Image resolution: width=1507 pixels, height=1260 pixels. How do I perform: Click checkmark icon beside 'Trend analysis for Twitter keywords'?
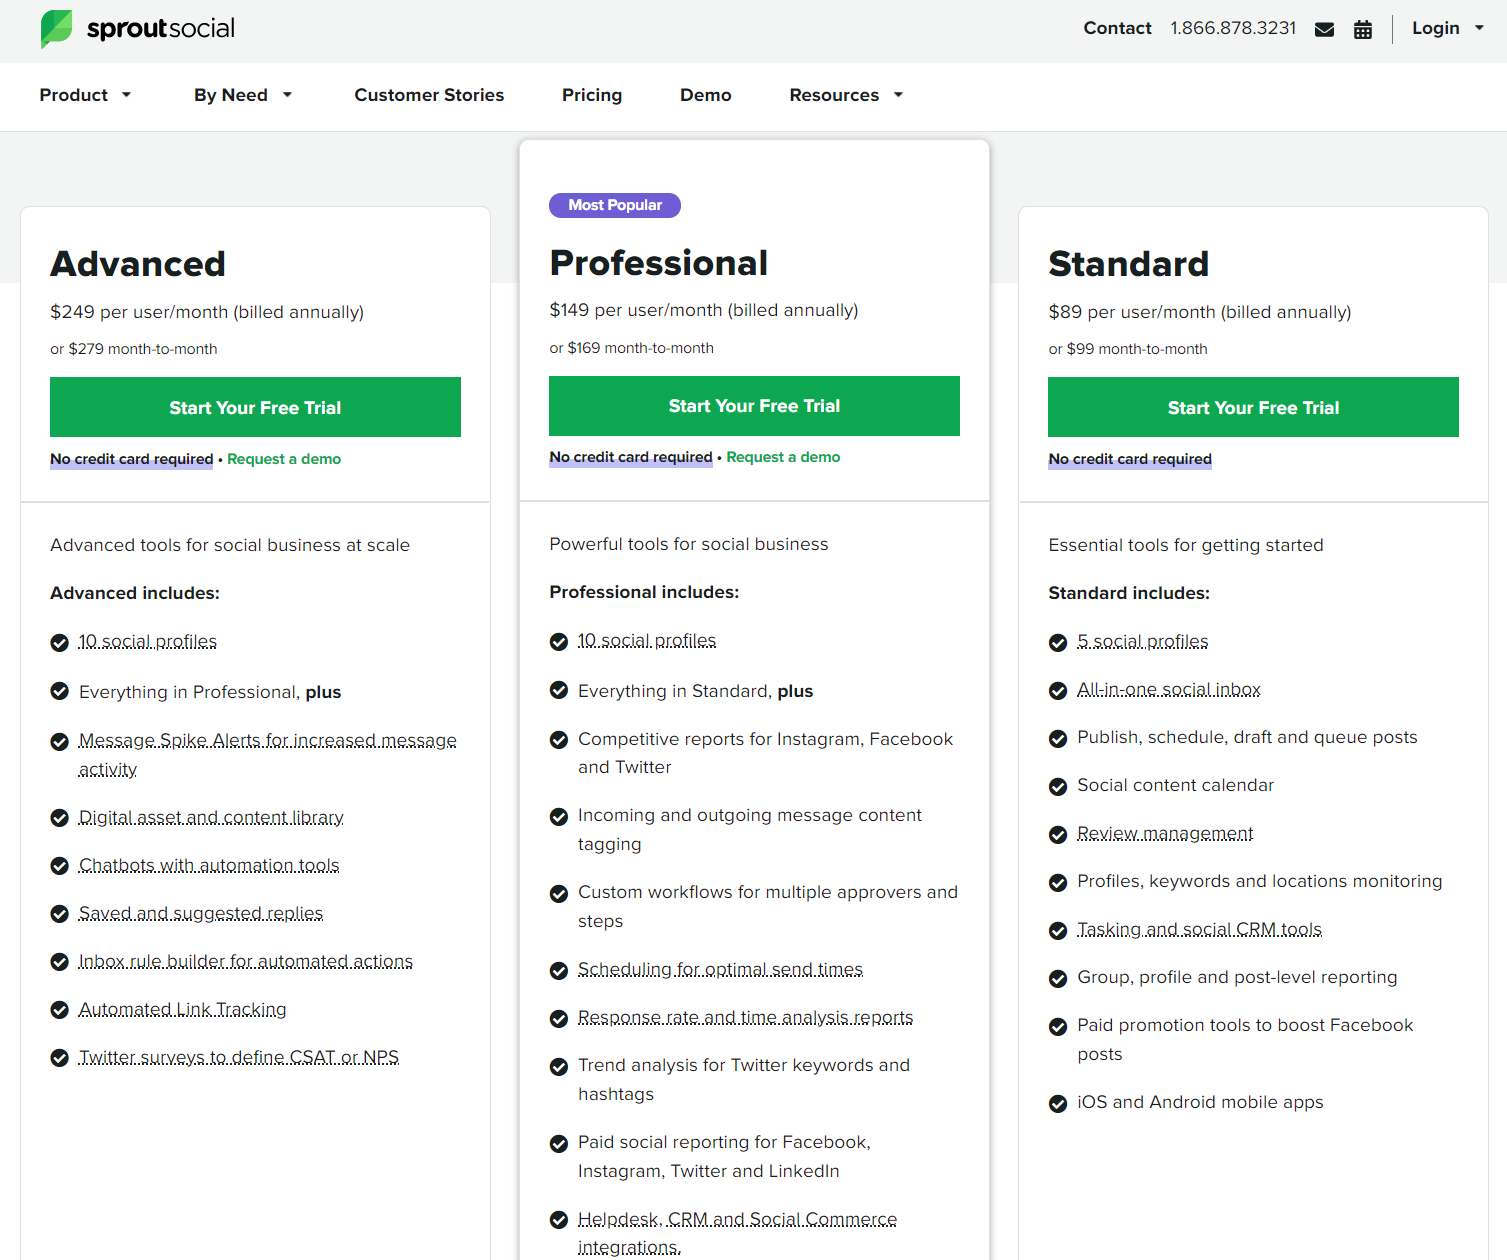[x=559, y=1067]
